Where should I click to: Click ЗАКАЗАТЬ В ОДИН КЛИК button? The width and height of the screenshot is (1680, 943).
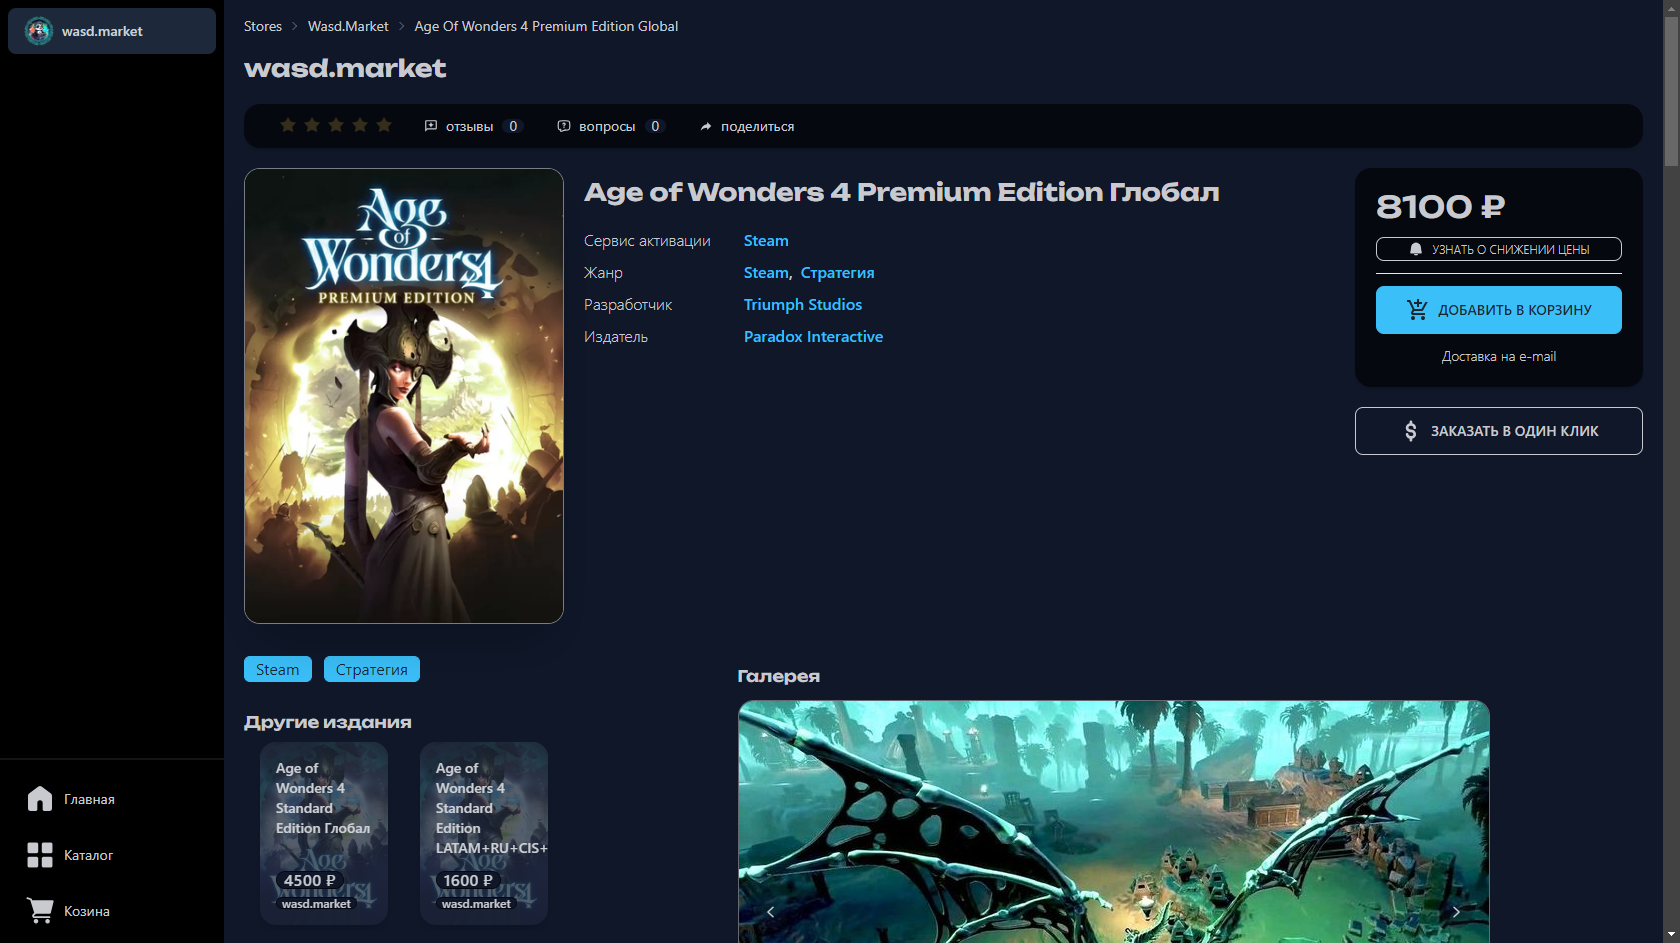(1498, 431)
